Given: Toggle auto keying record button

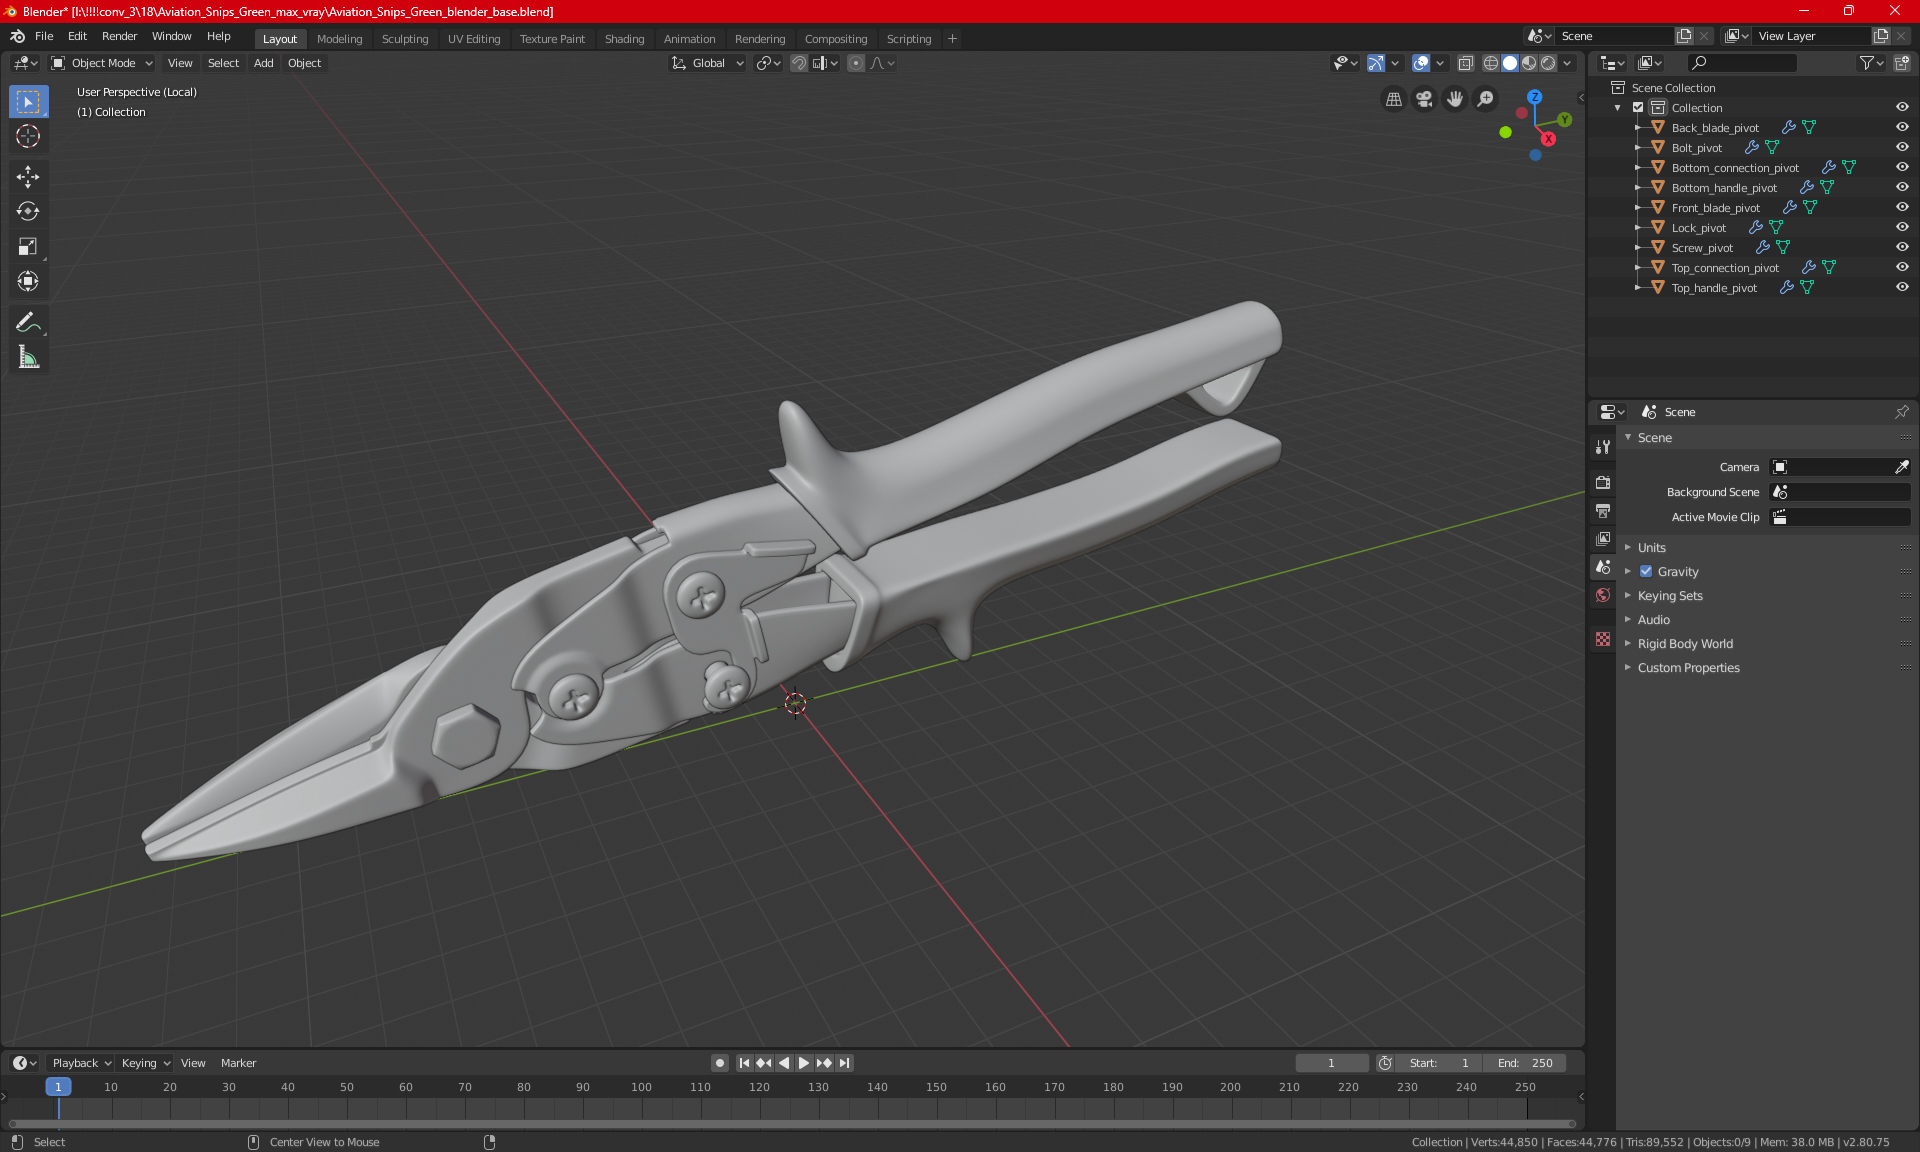Looking at the screenshot, I should point(719,1063).
